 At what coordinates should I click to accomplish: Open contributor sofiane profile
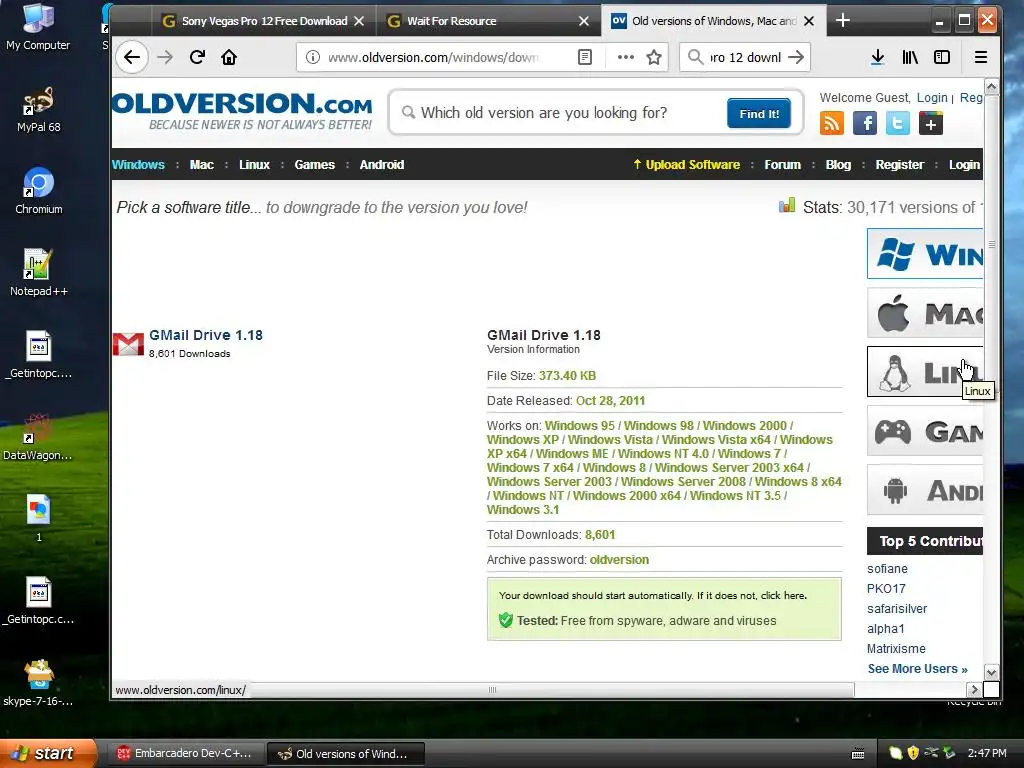887,569
